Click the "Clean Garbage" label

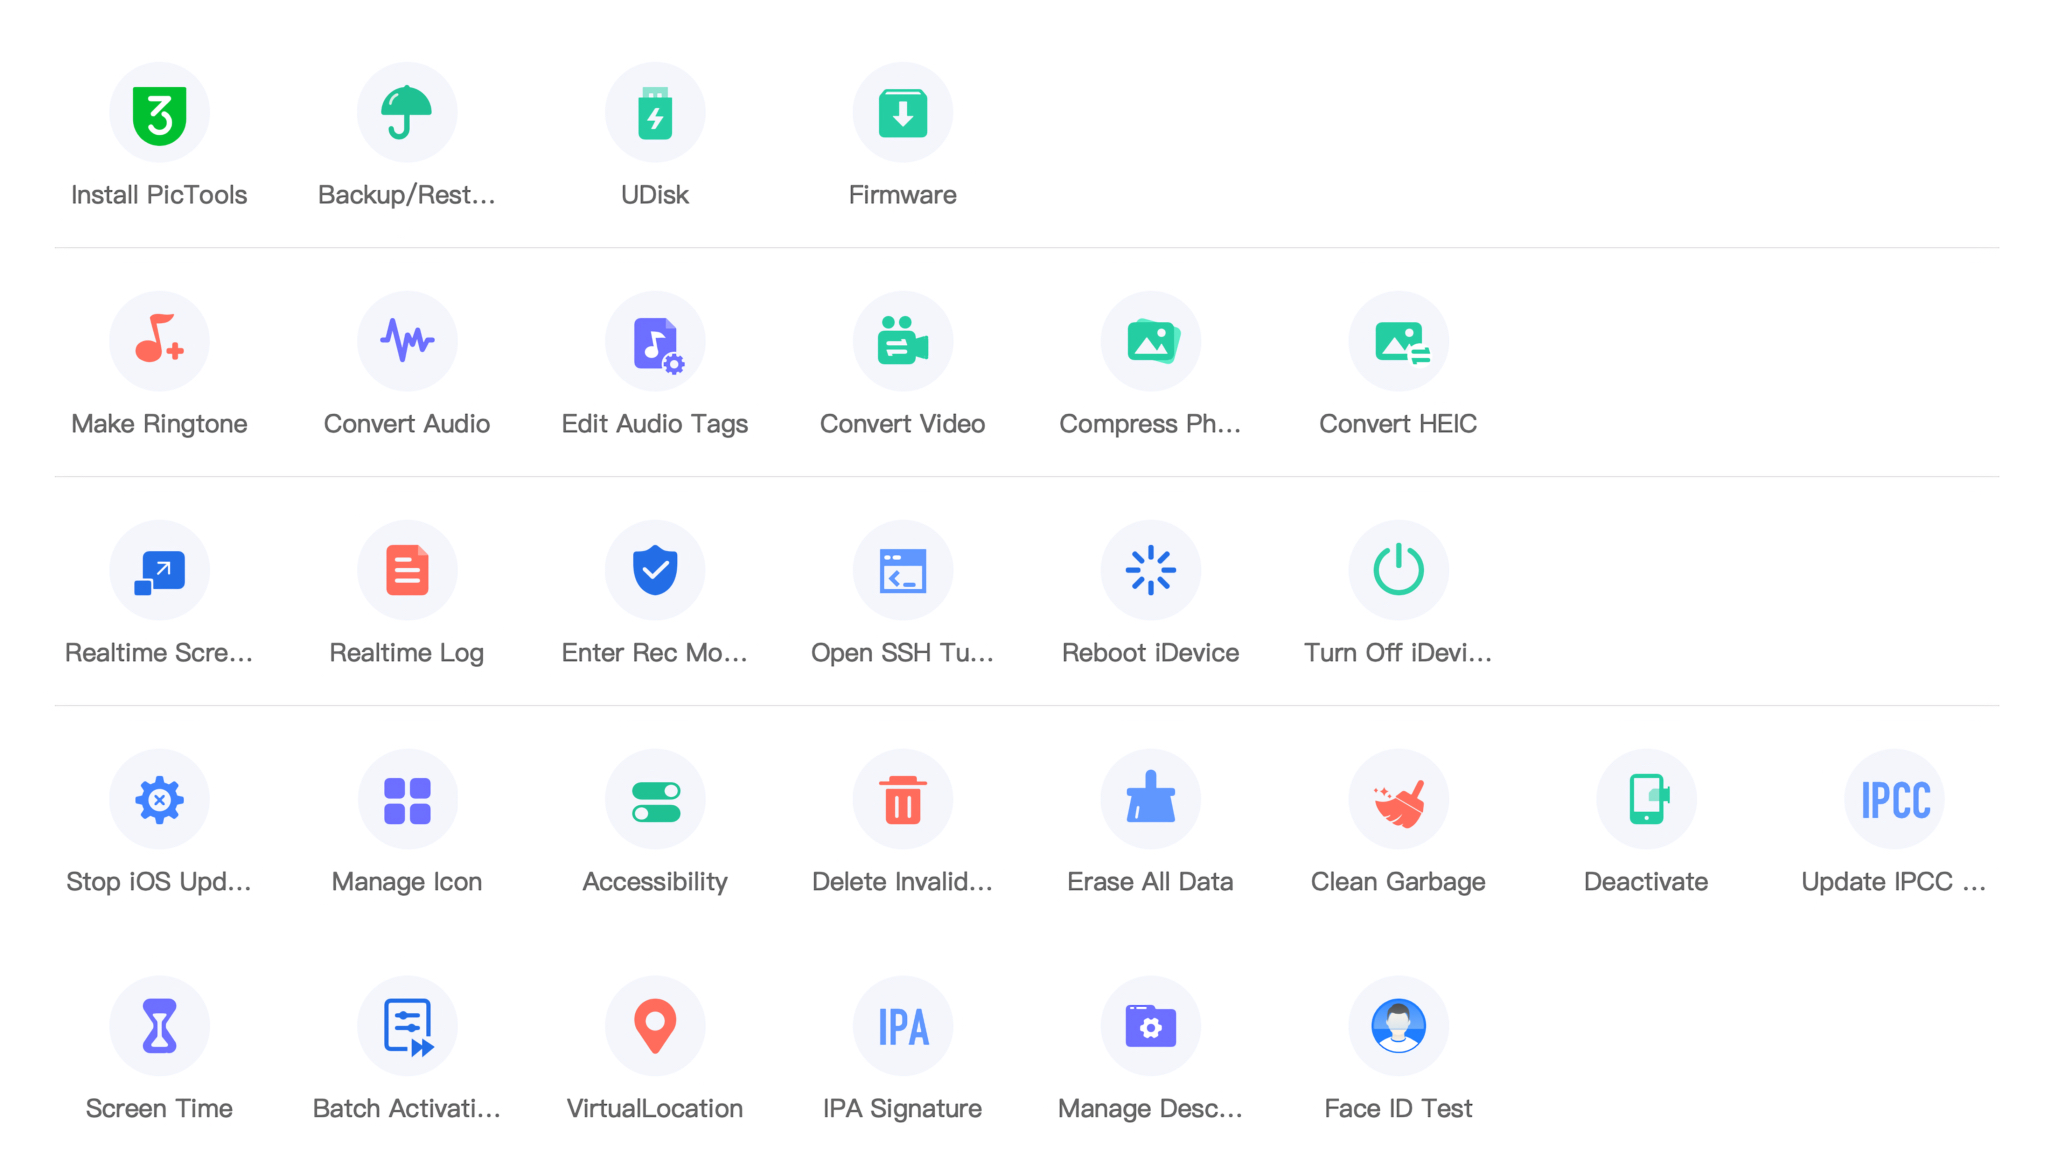(x=1398, y=882)
